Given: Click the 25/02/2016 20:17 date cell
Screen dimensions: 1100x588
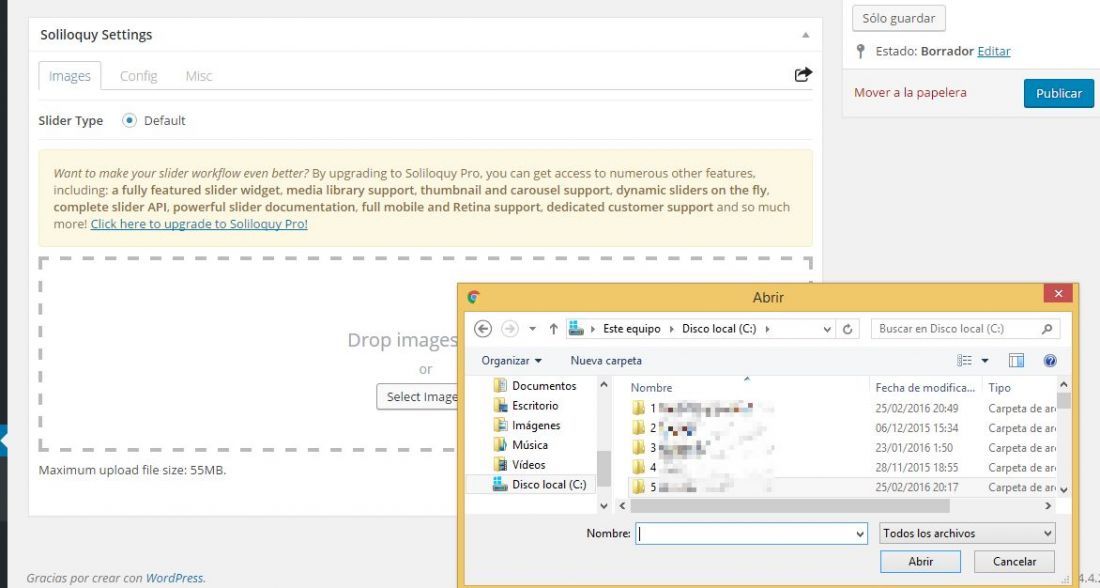Looking at the screenshot, I should [917, 487].
